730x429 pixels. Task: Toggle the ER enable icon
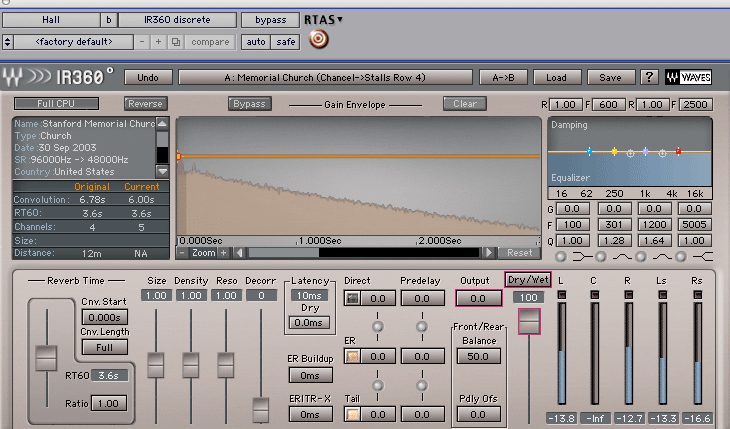point(353,356)
